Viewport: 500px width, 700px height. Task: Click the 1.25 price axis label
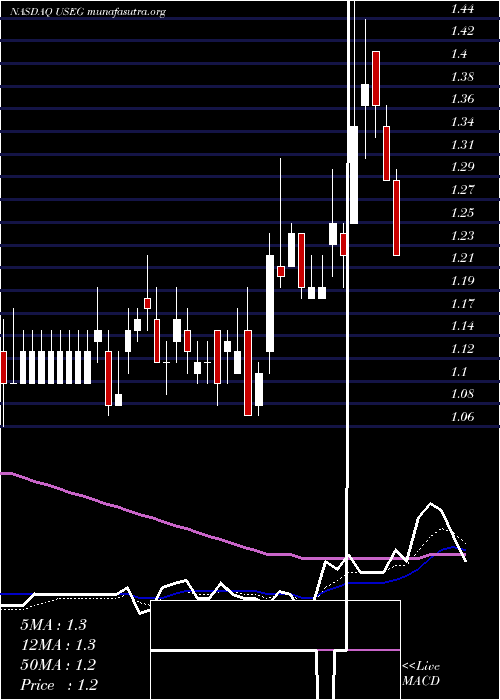(x=462, y=212)
